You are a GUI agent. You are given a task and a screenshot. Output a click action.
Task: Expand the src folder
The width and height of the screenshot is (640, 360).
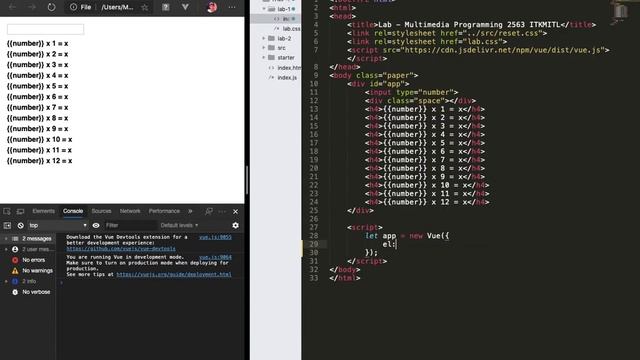264,48
